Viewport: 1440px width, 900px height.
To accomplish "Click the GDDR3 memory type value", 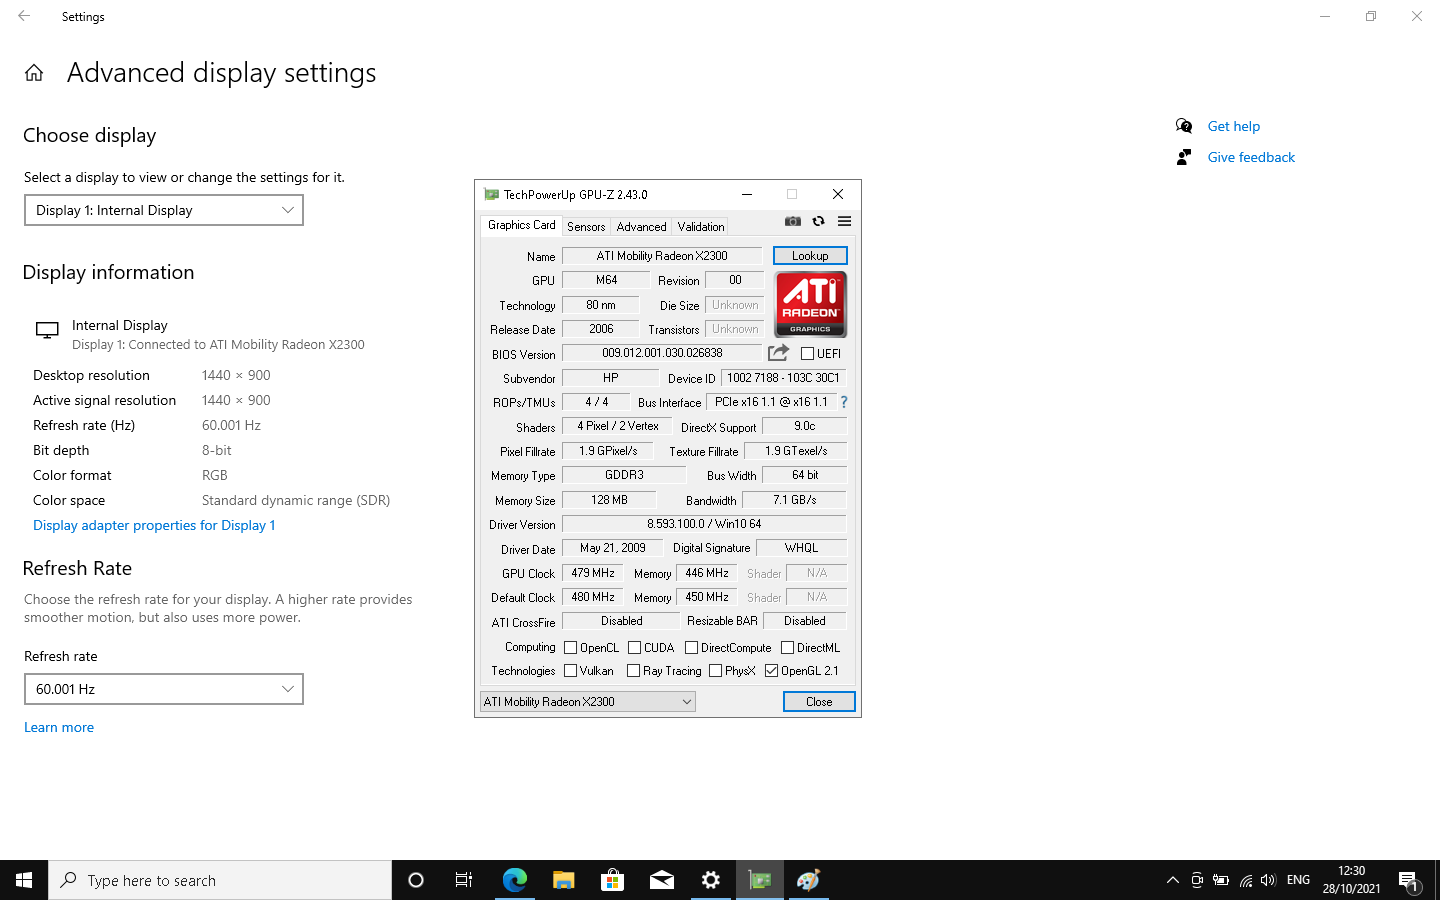I will (624, 475).
